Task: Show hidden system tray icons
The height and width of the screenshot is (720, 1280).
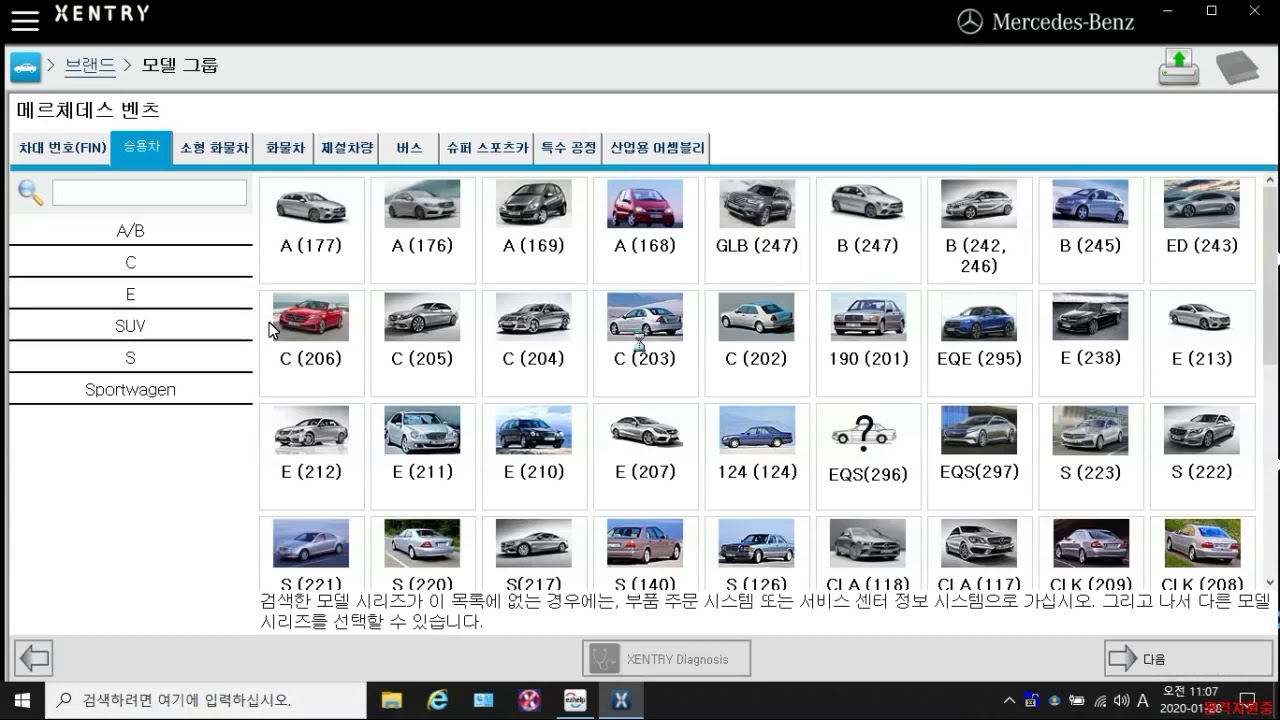Action: pyautogui.click(x=1008, y=701)
